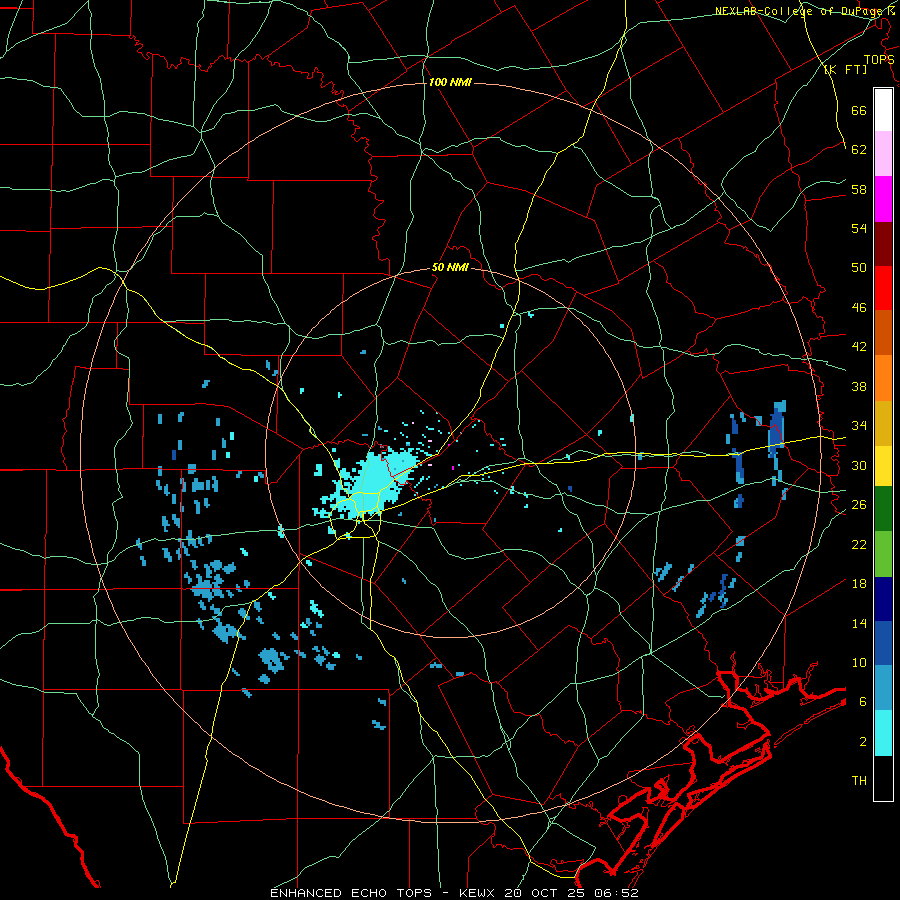Click the dark red 50 kft legend swatch

pyautogui.click(x=883, y=243)
